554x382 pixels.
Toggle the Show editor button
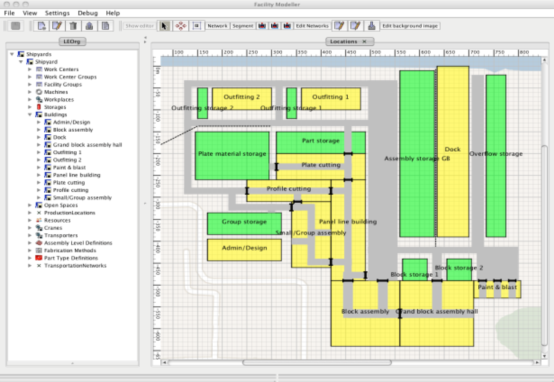(140, 26)
